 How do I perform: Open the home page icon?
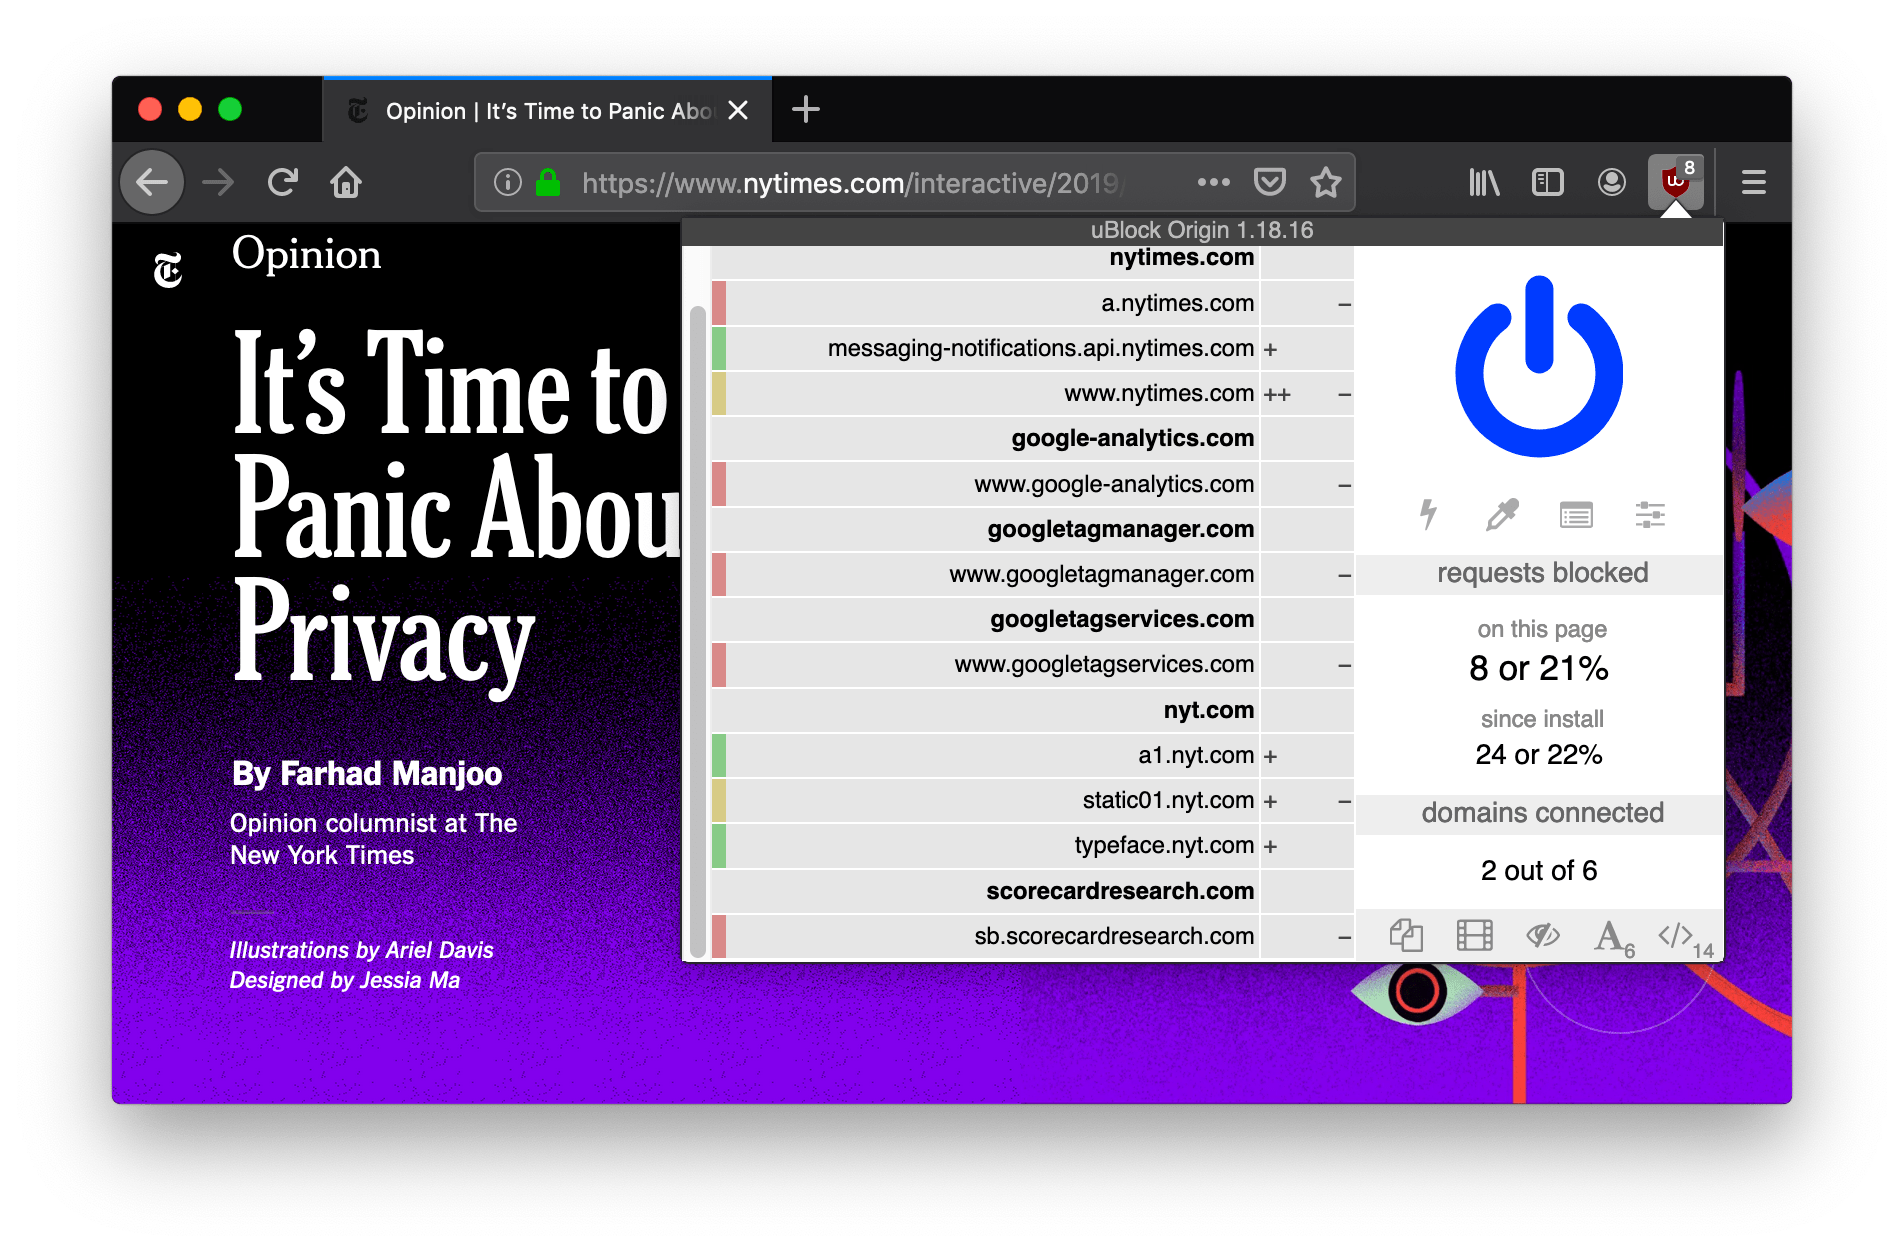click(x=346, y=182)
